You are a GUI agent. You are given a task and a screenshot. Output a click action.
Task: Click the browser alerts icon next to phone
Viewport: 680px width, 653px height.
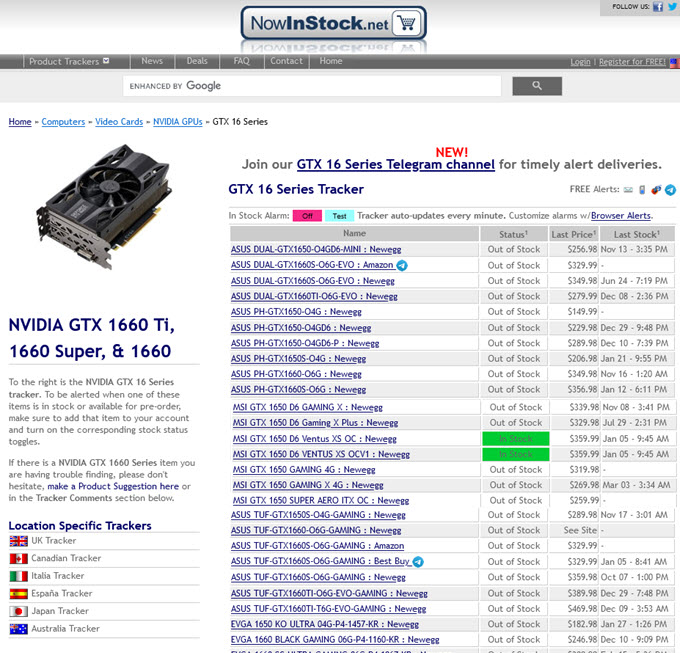(x=656, y=189)
